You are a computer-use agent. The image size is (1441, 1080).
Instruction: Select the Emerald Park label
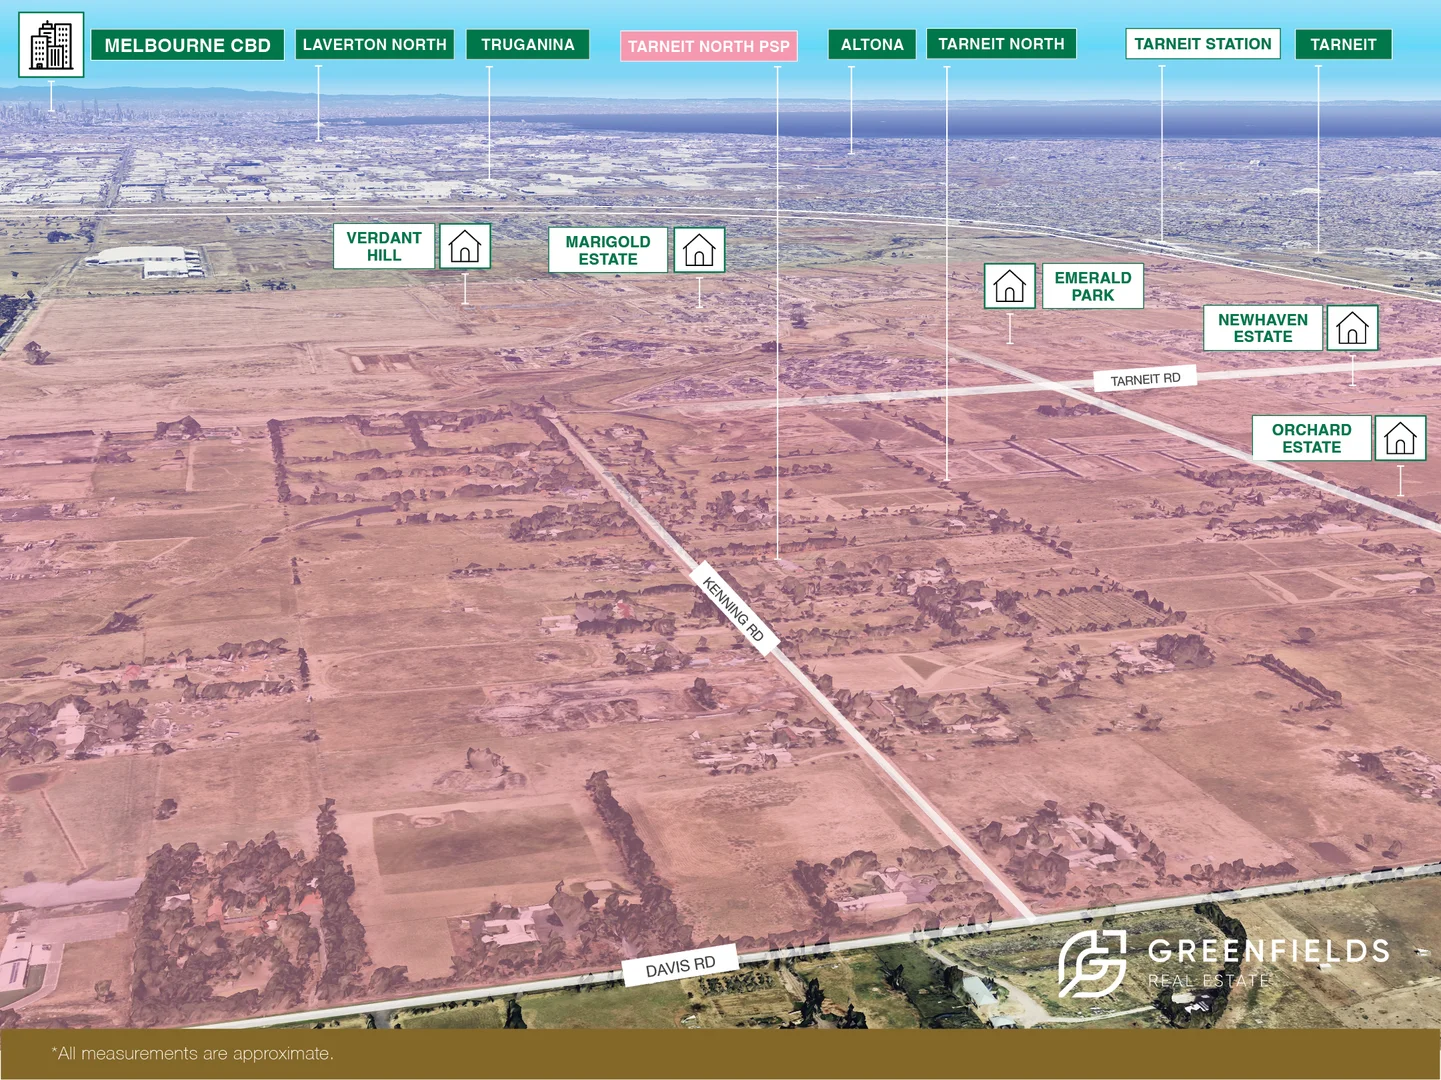tap(1093, 286)
